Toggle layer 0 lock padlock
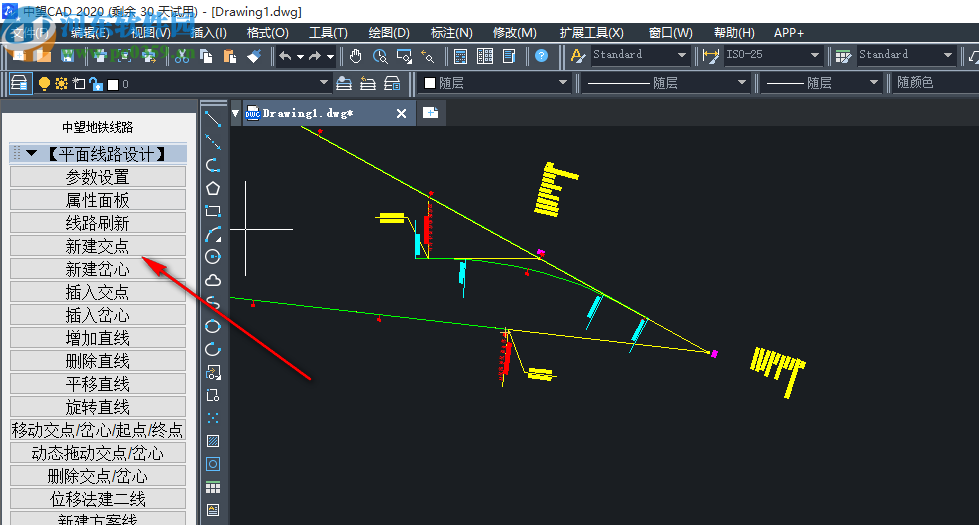The height and width of the screenshot is (525, 979). (96, 84)
